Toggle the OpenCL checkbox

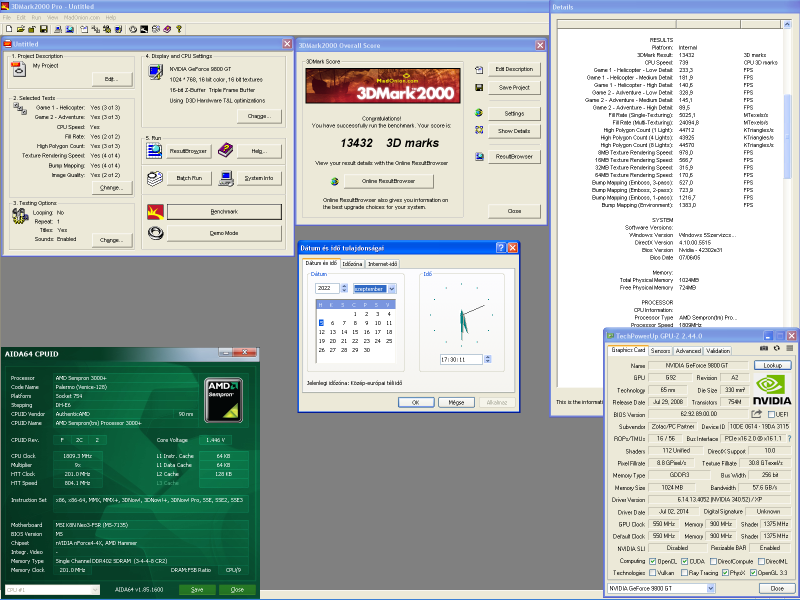pyautogui.click(x=653, y=561)
